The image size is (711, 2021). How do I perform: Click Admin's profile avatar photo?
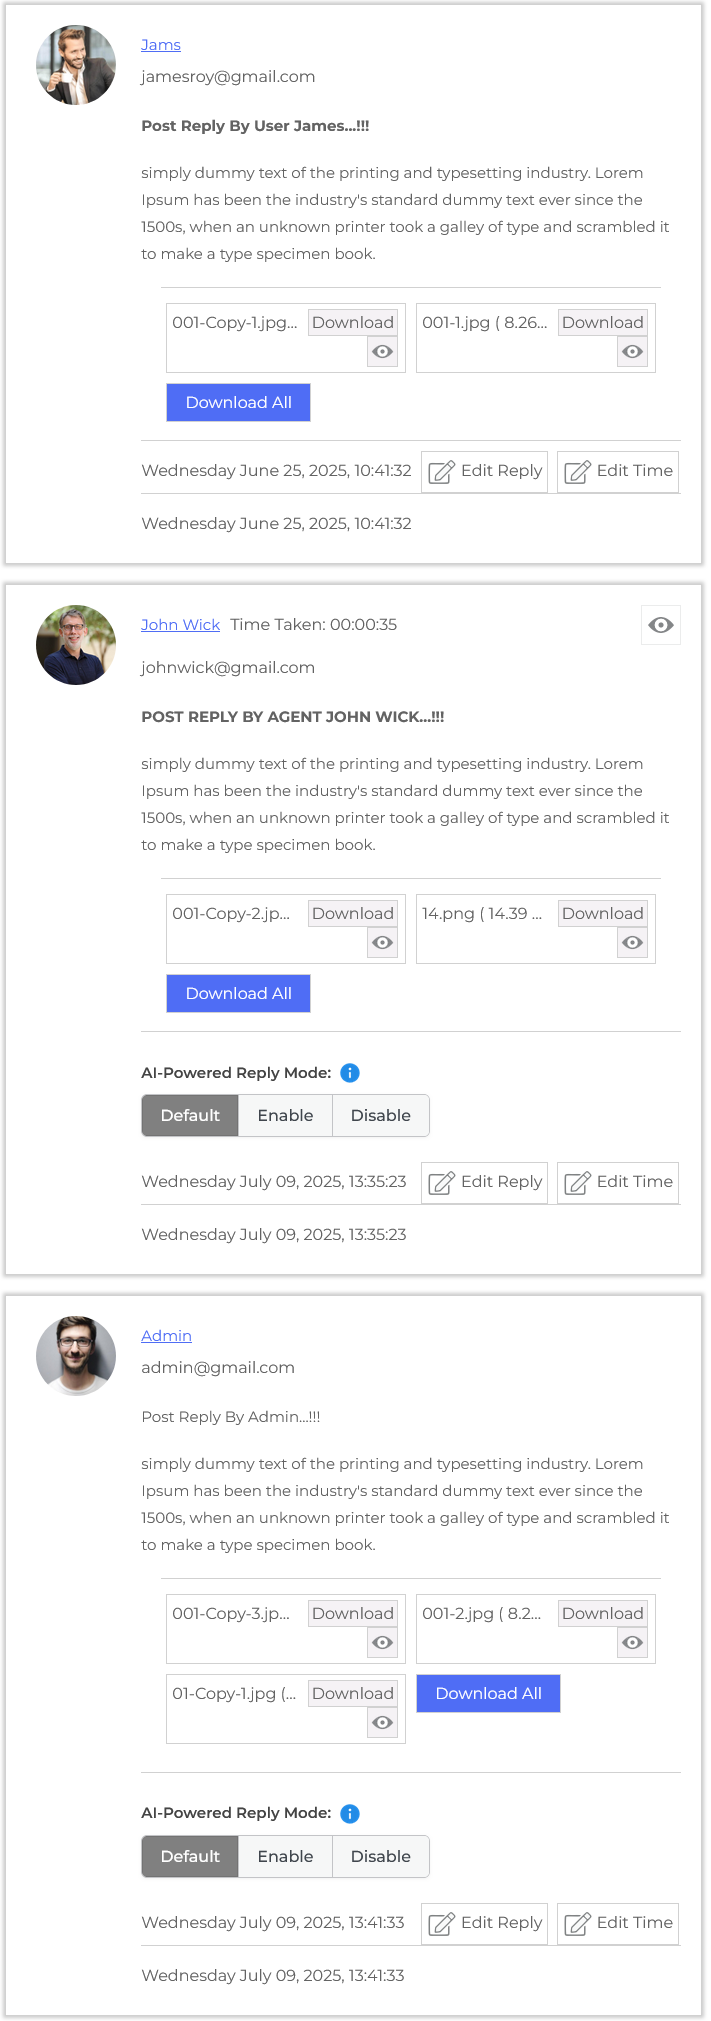[76, 1356]
